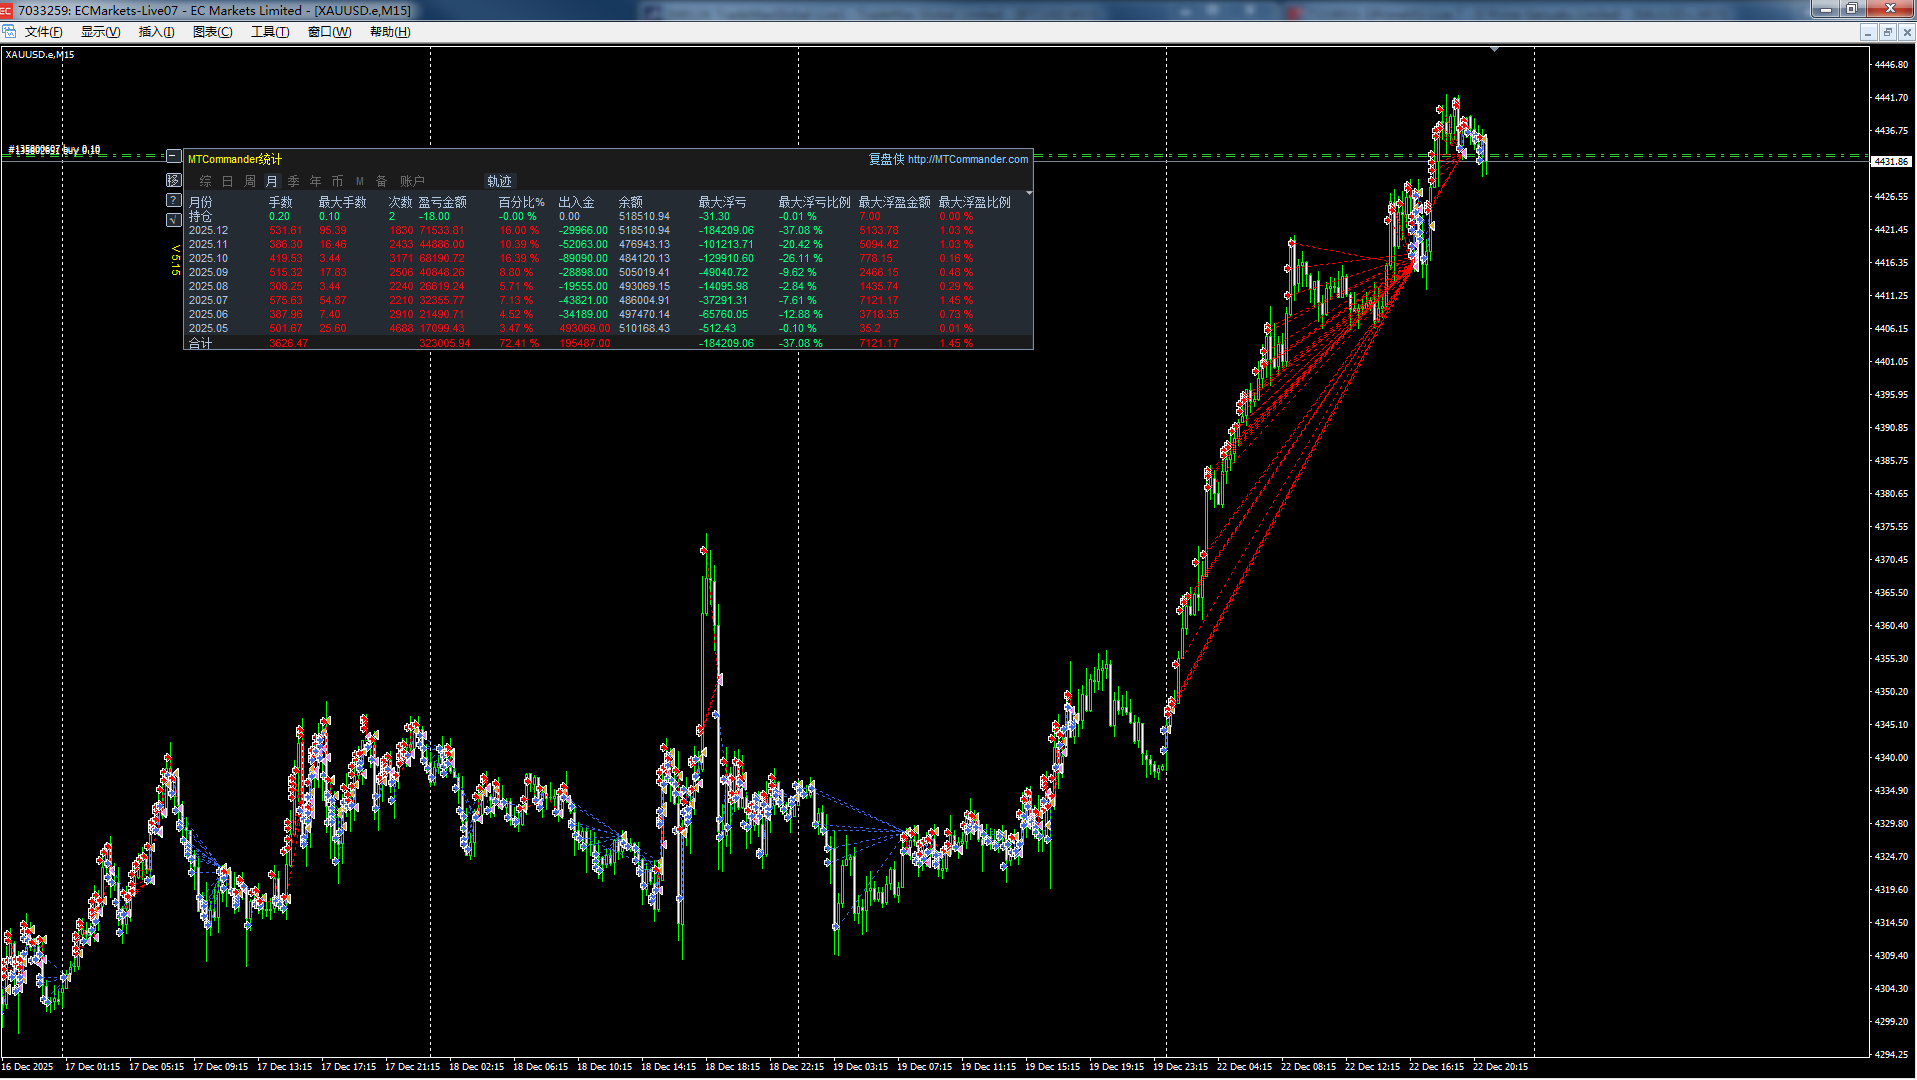
Task: Click the EC Markets application logo icon
Action: [x=7, y=10]
